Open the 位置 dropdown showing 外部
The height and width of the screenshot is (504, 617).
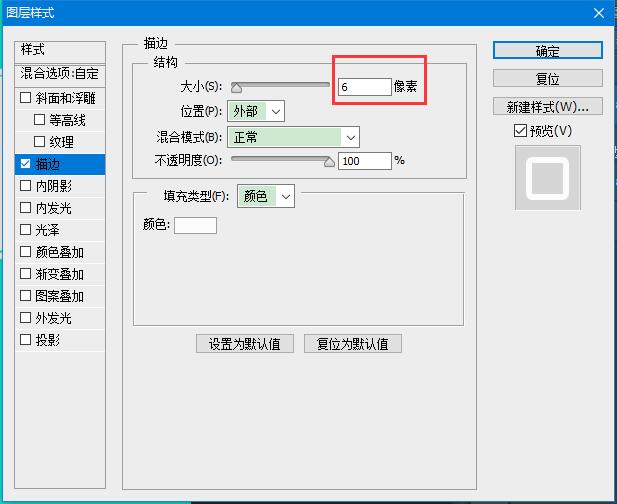click(x=256, y=112)
